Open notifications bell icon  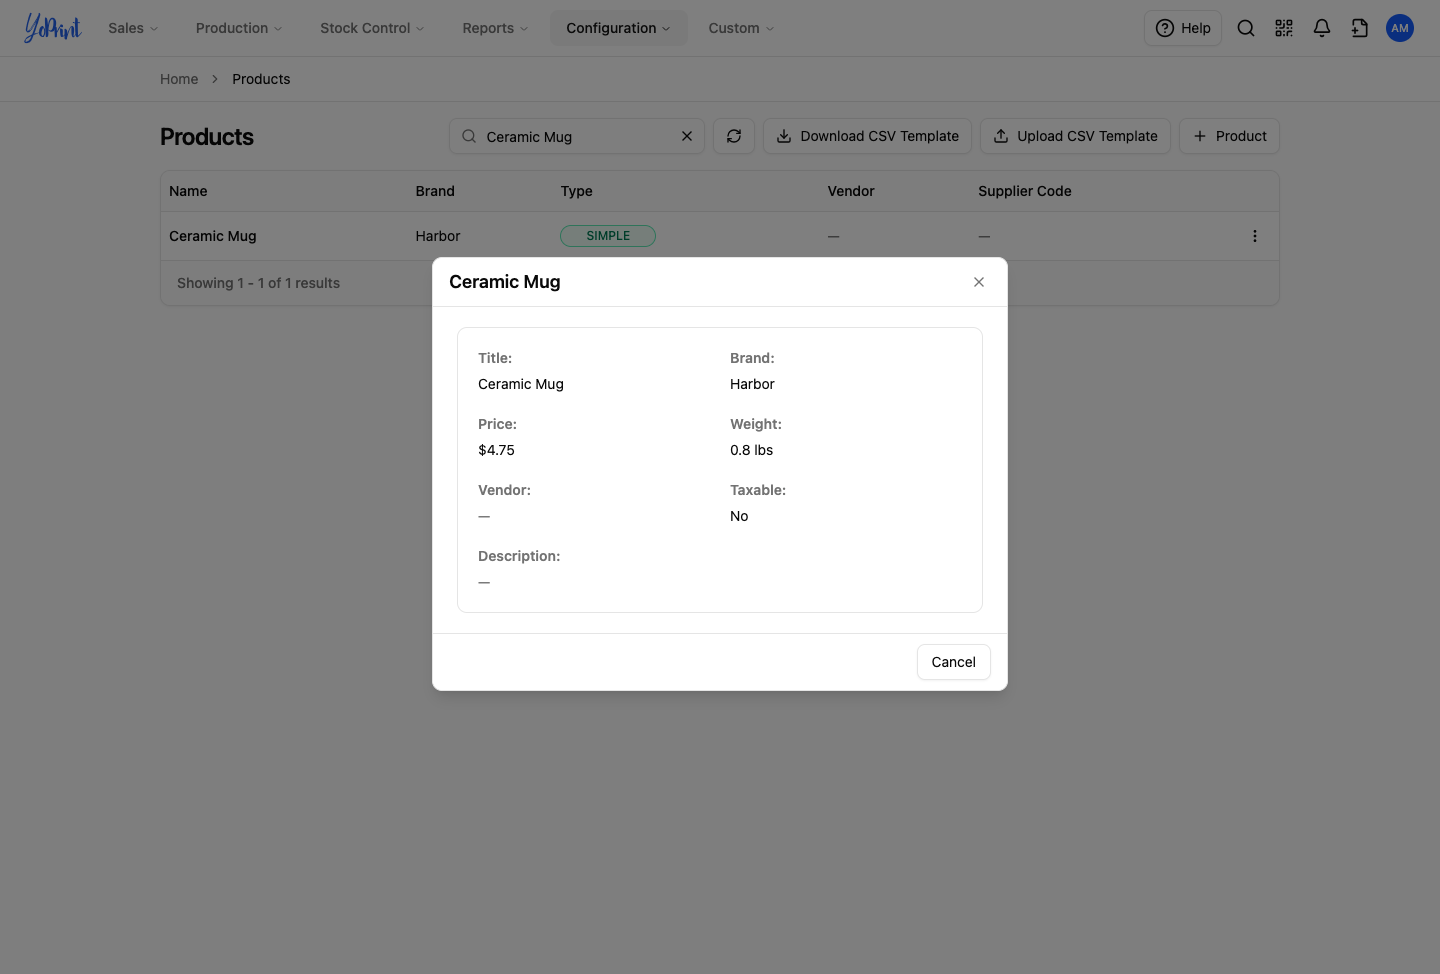(1322, 28)
